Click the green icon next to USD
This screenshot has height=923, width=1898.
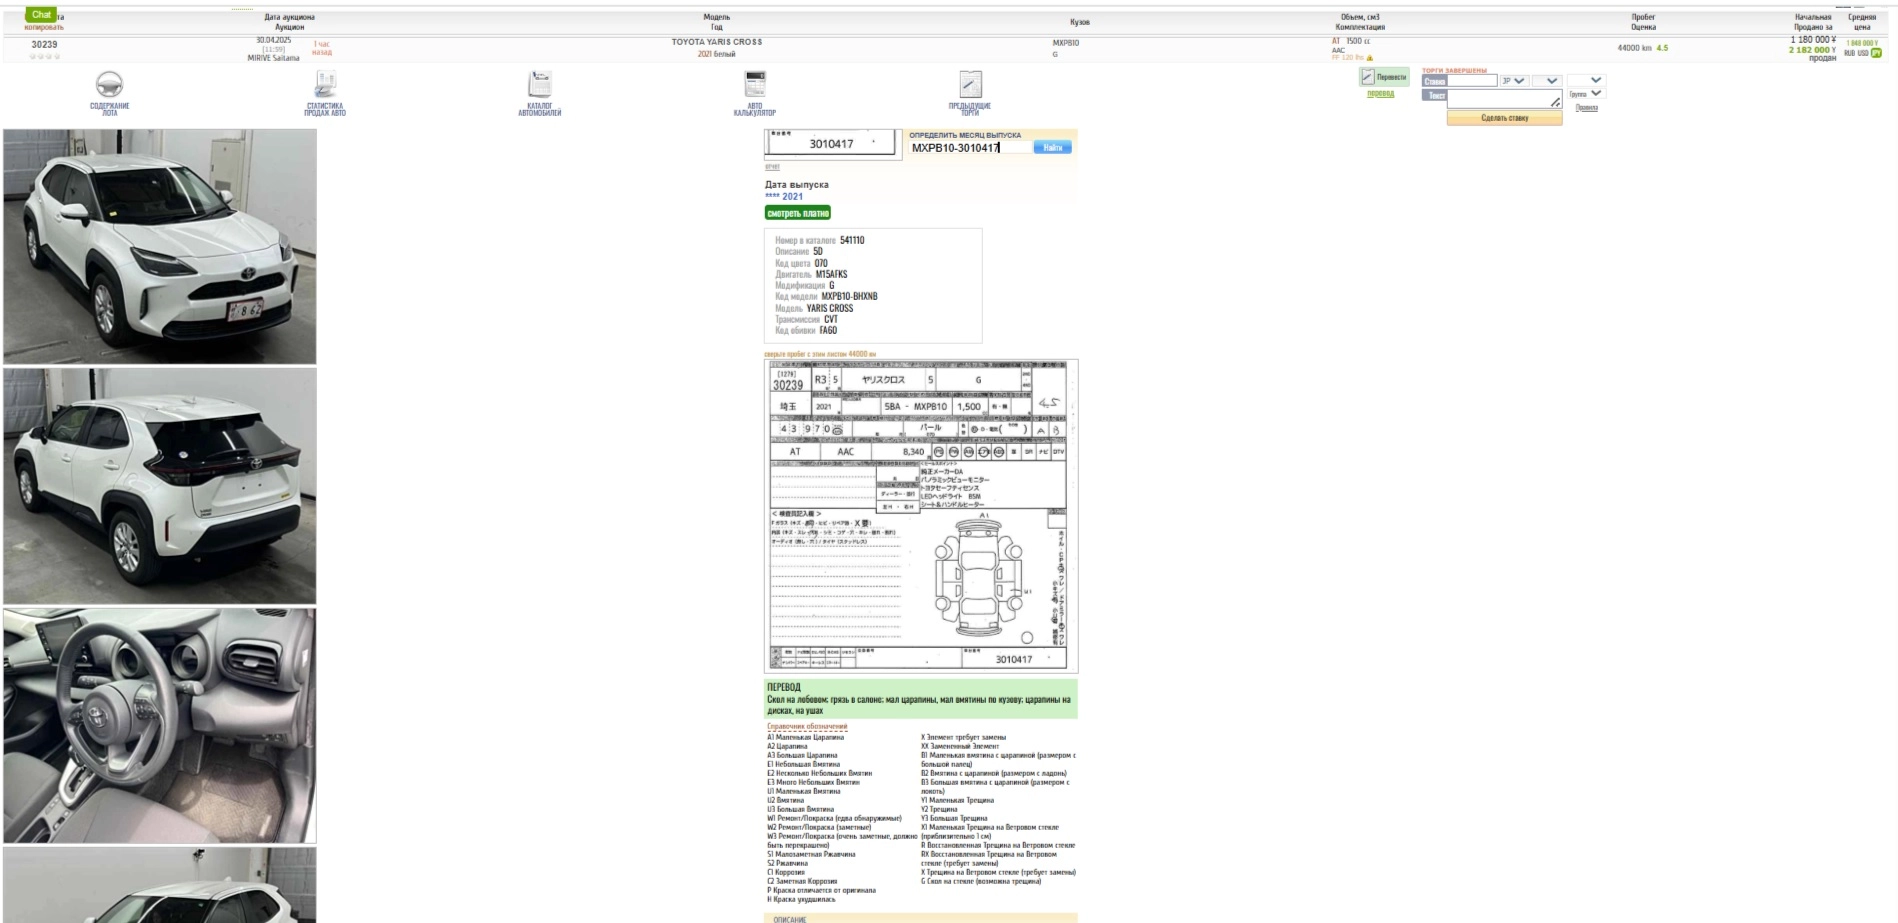pyautogui.click(x=1877, y=53)
